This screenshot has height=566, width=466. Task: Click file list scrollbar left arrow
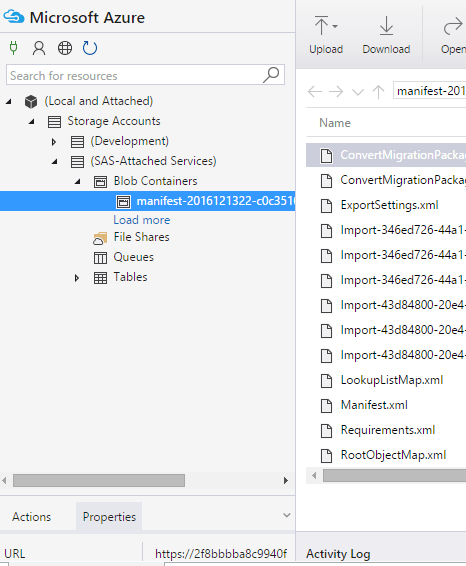[314, 476]
